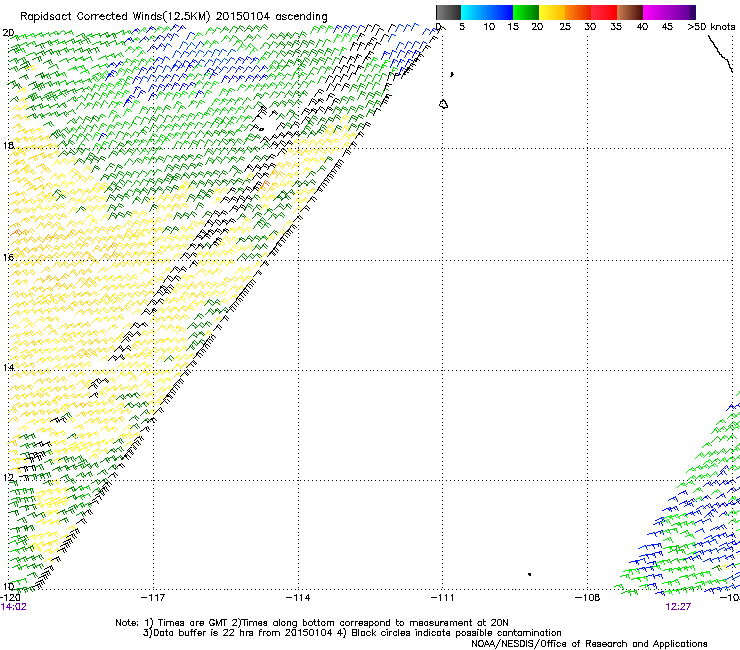Click the purple time stamp '12:27'

coord(678,607)
